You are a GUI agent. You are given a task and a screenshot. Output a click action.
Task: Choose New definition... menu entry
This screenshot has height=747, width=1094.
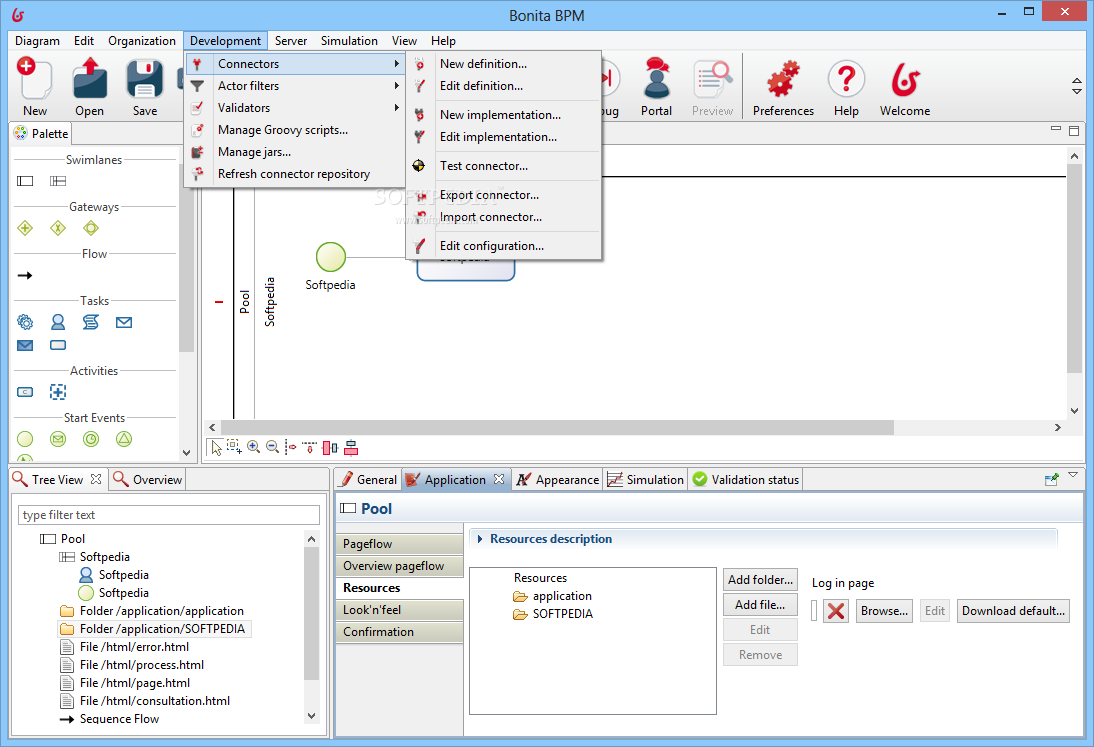(503, 63)
